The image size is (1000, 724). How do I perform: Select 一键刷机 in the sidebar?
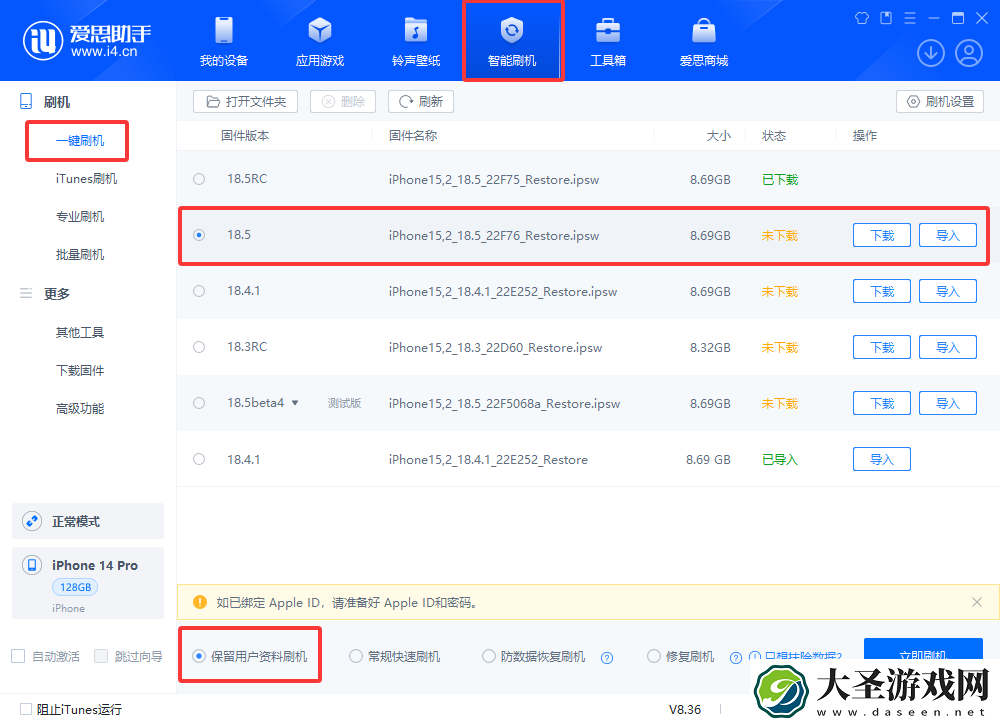pos(80,140)
